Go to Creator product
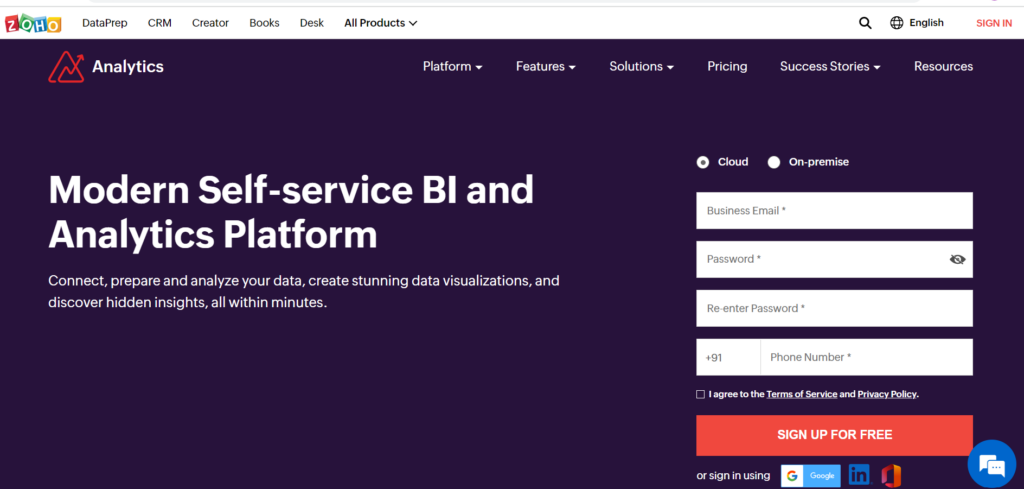Screen dimensions: 1024x489 (x=210, y=23)
